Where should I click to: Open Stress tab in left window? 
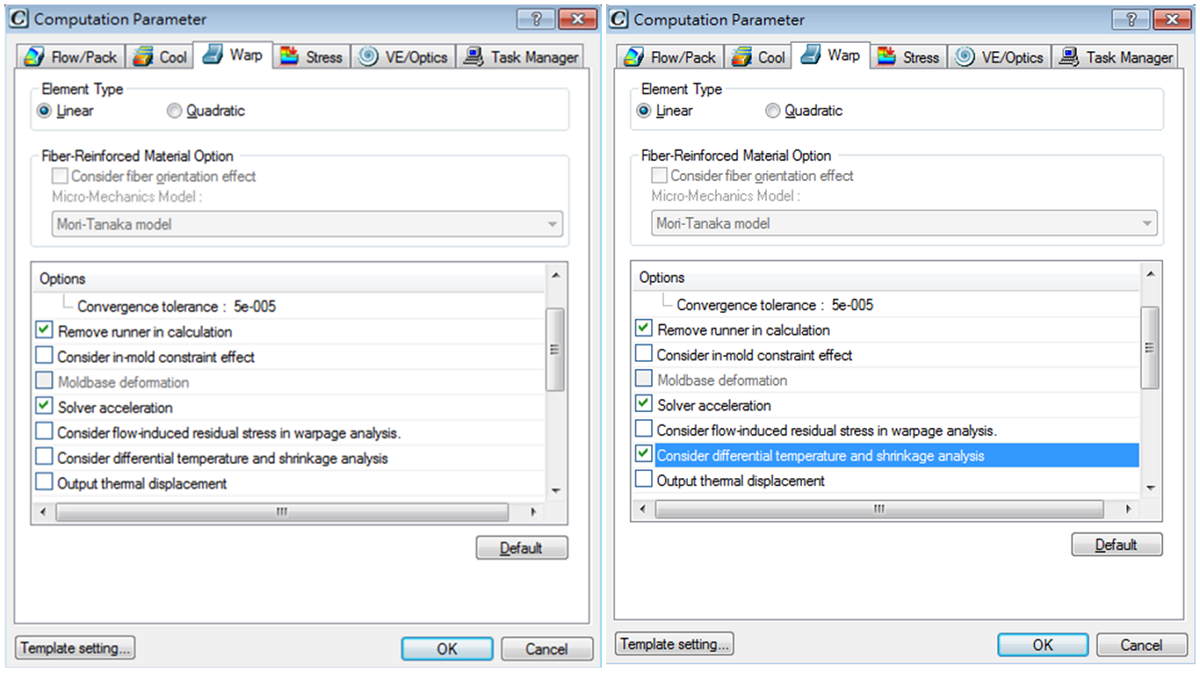click(312, 57)
